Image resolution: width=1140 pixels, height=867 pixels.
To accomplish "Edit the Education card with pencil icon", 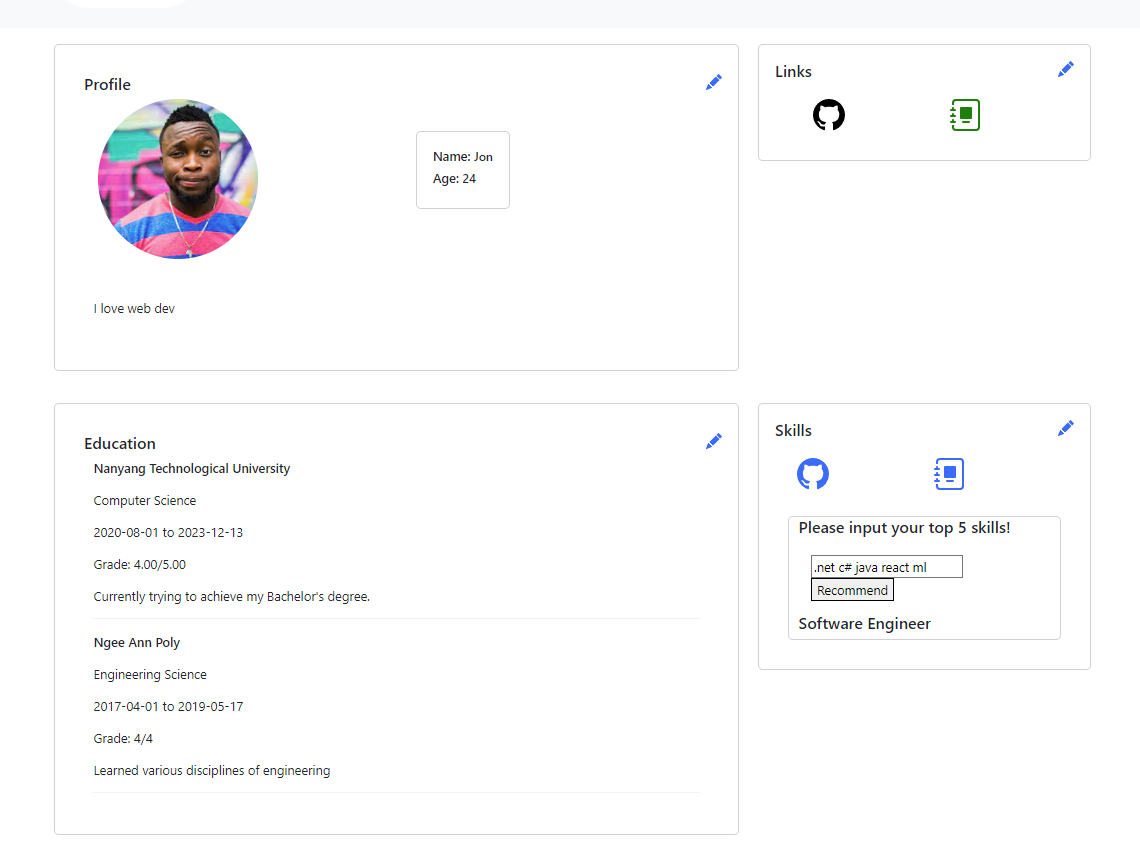I will 713,441.
